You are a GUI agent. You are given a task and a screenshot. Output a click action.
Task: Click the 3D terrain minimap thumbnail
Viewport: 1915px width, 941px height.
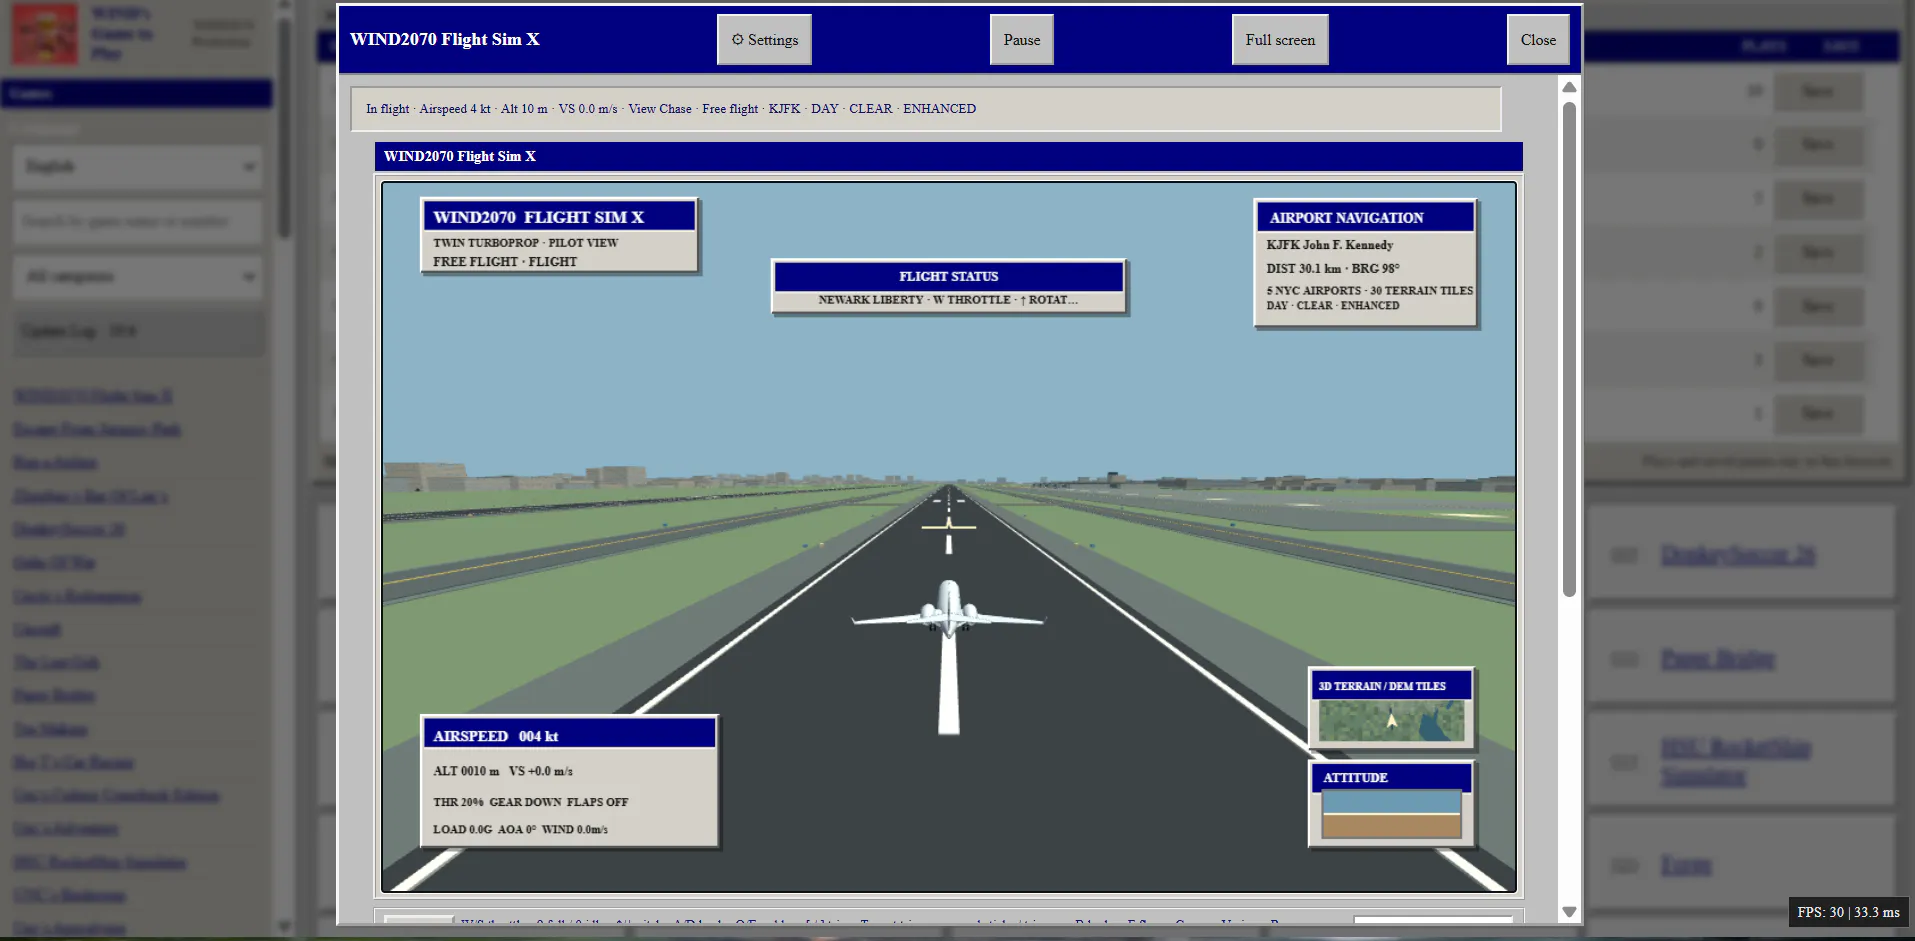1391,721
